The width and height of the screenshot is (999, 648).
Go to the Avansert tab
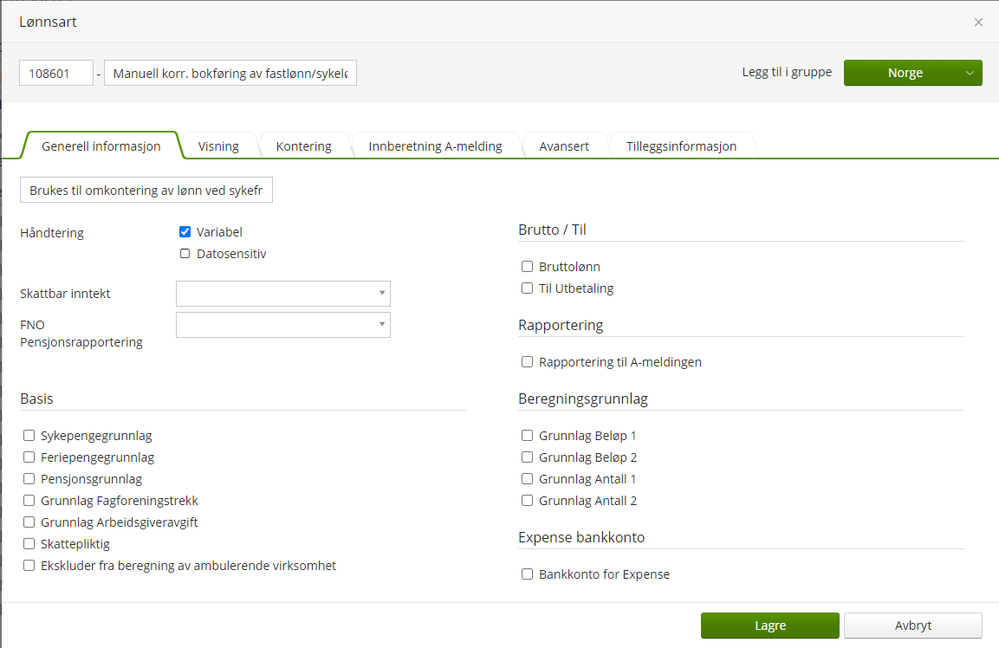click(x=564, y=146)
